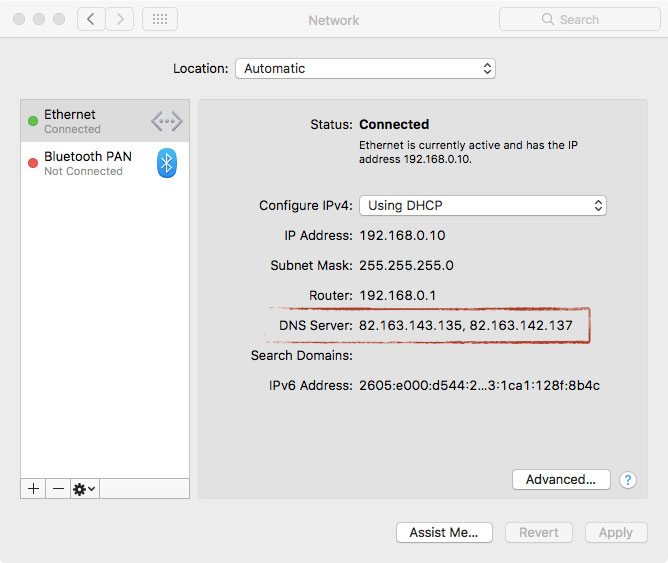Show all preferences grid icon
This screenshot has width=668, height=563.
coord(160,19)
